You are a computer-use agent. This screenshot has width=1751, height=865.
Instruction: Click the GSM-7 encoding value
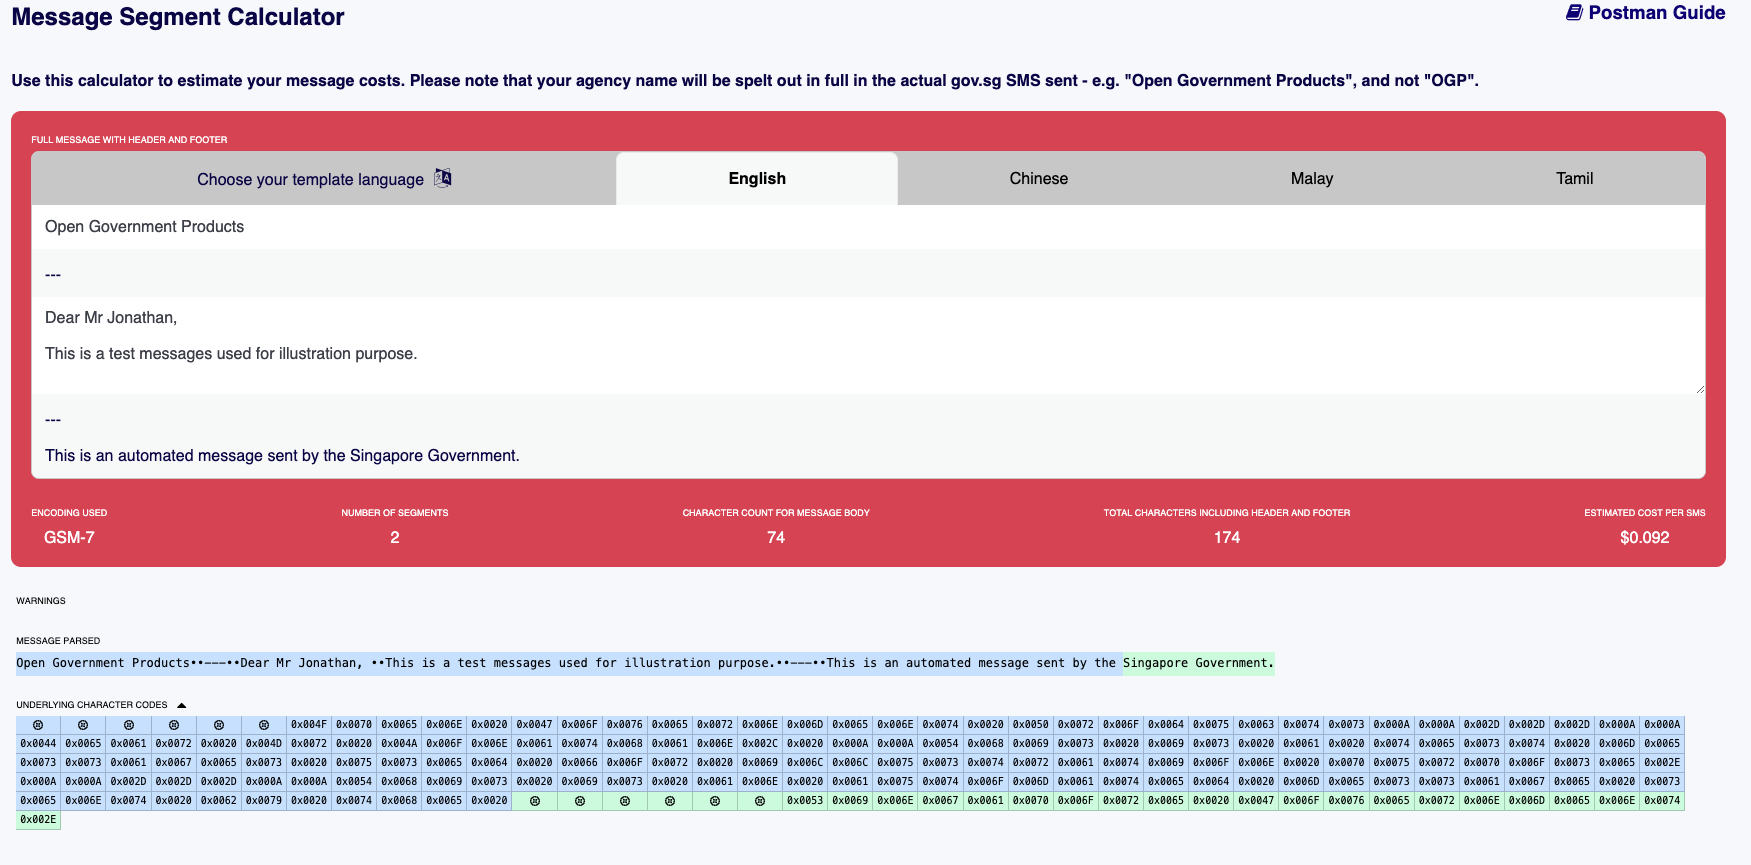coord(69,538)
